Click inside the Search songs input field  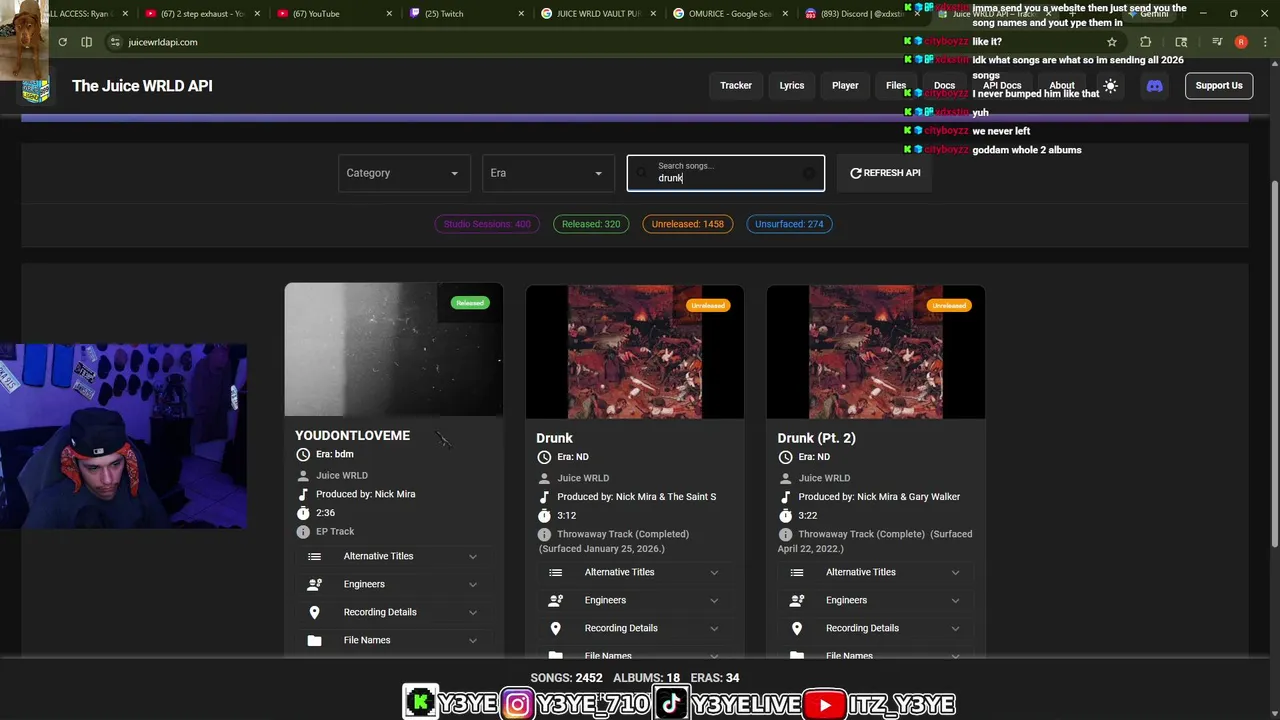[726, 173]
